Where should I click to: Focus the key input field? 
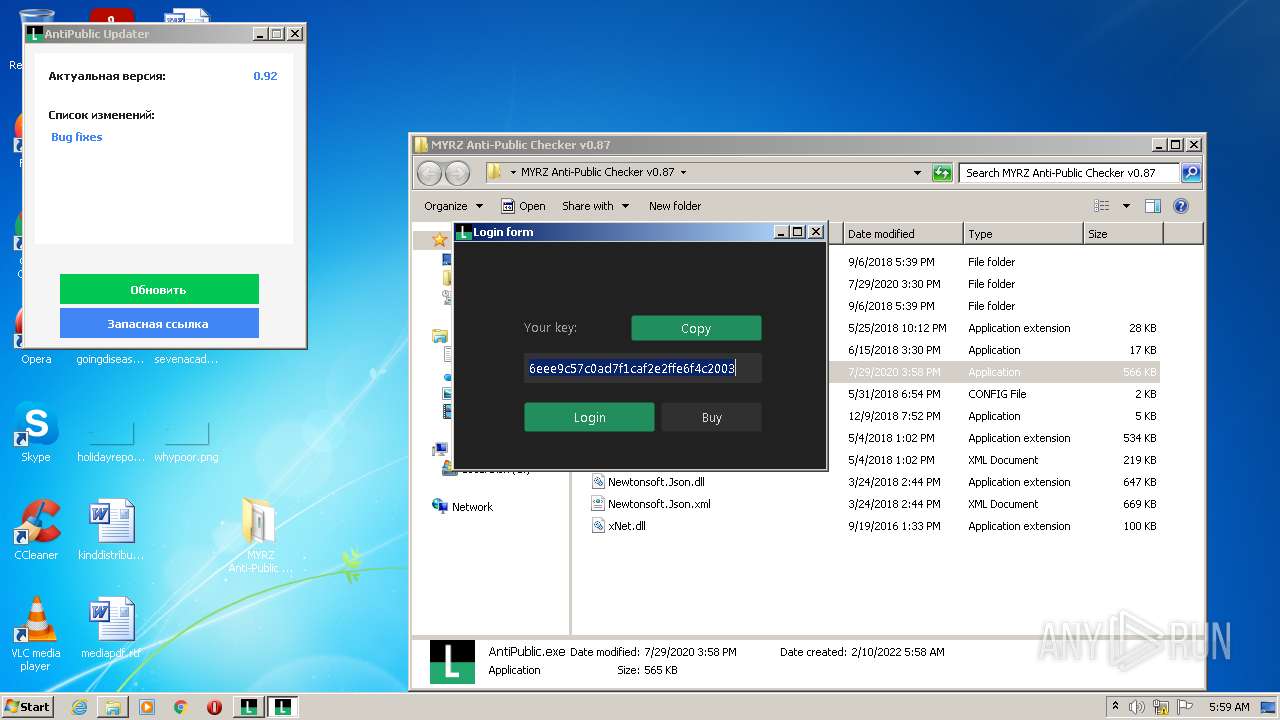[x=643, y=368]
